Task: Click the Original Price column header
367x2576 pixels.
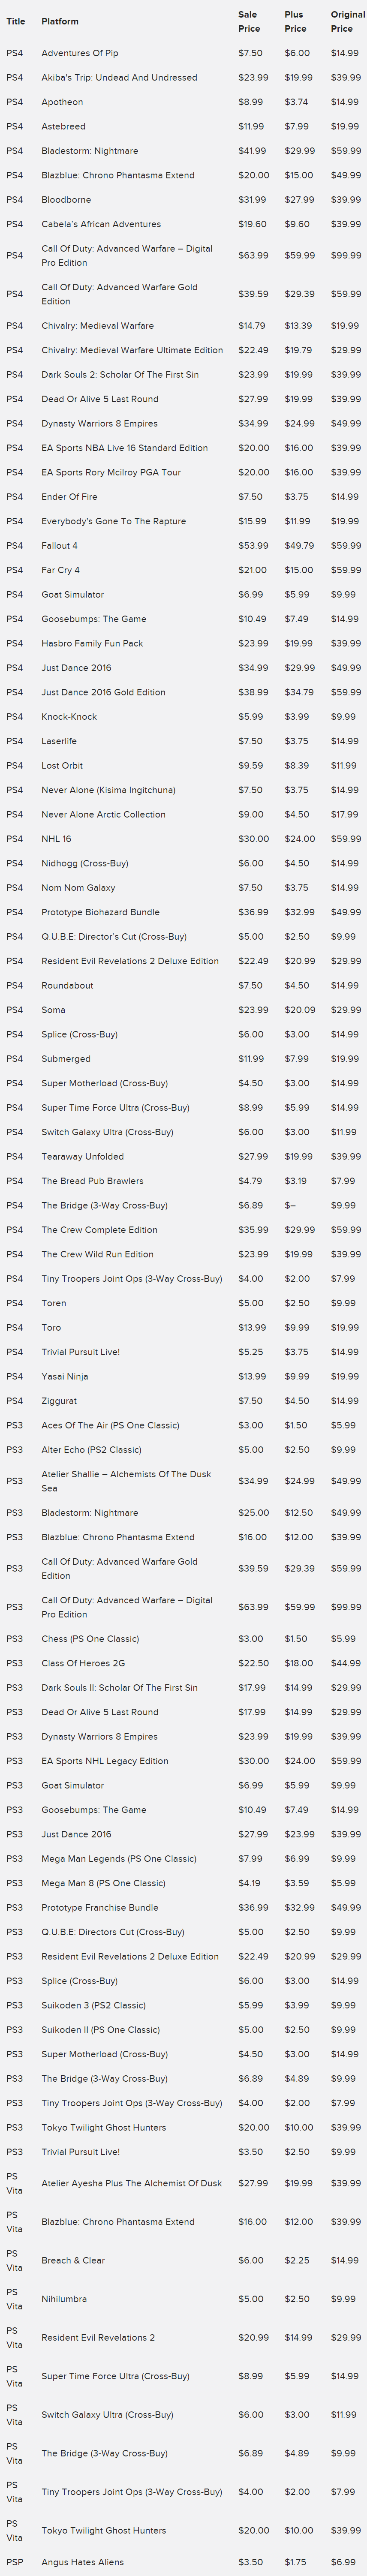Action: [x=347, y=21]
